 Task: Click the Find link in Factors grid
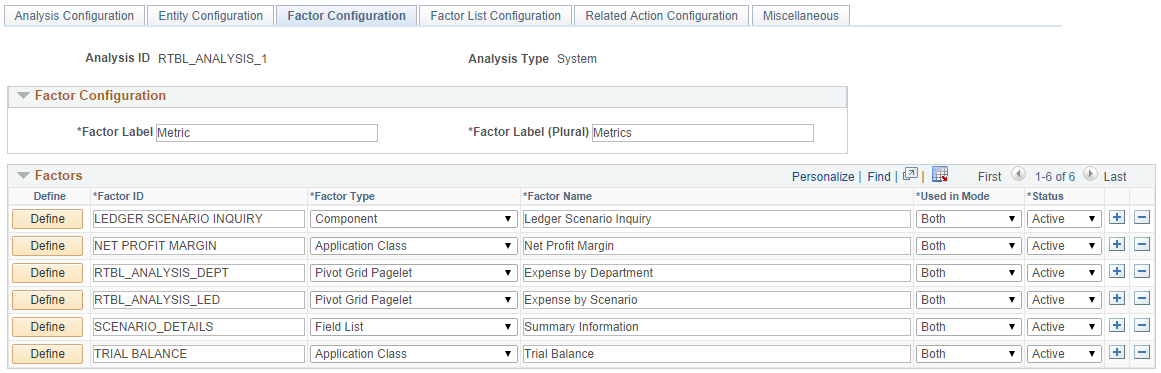(879, 176)
